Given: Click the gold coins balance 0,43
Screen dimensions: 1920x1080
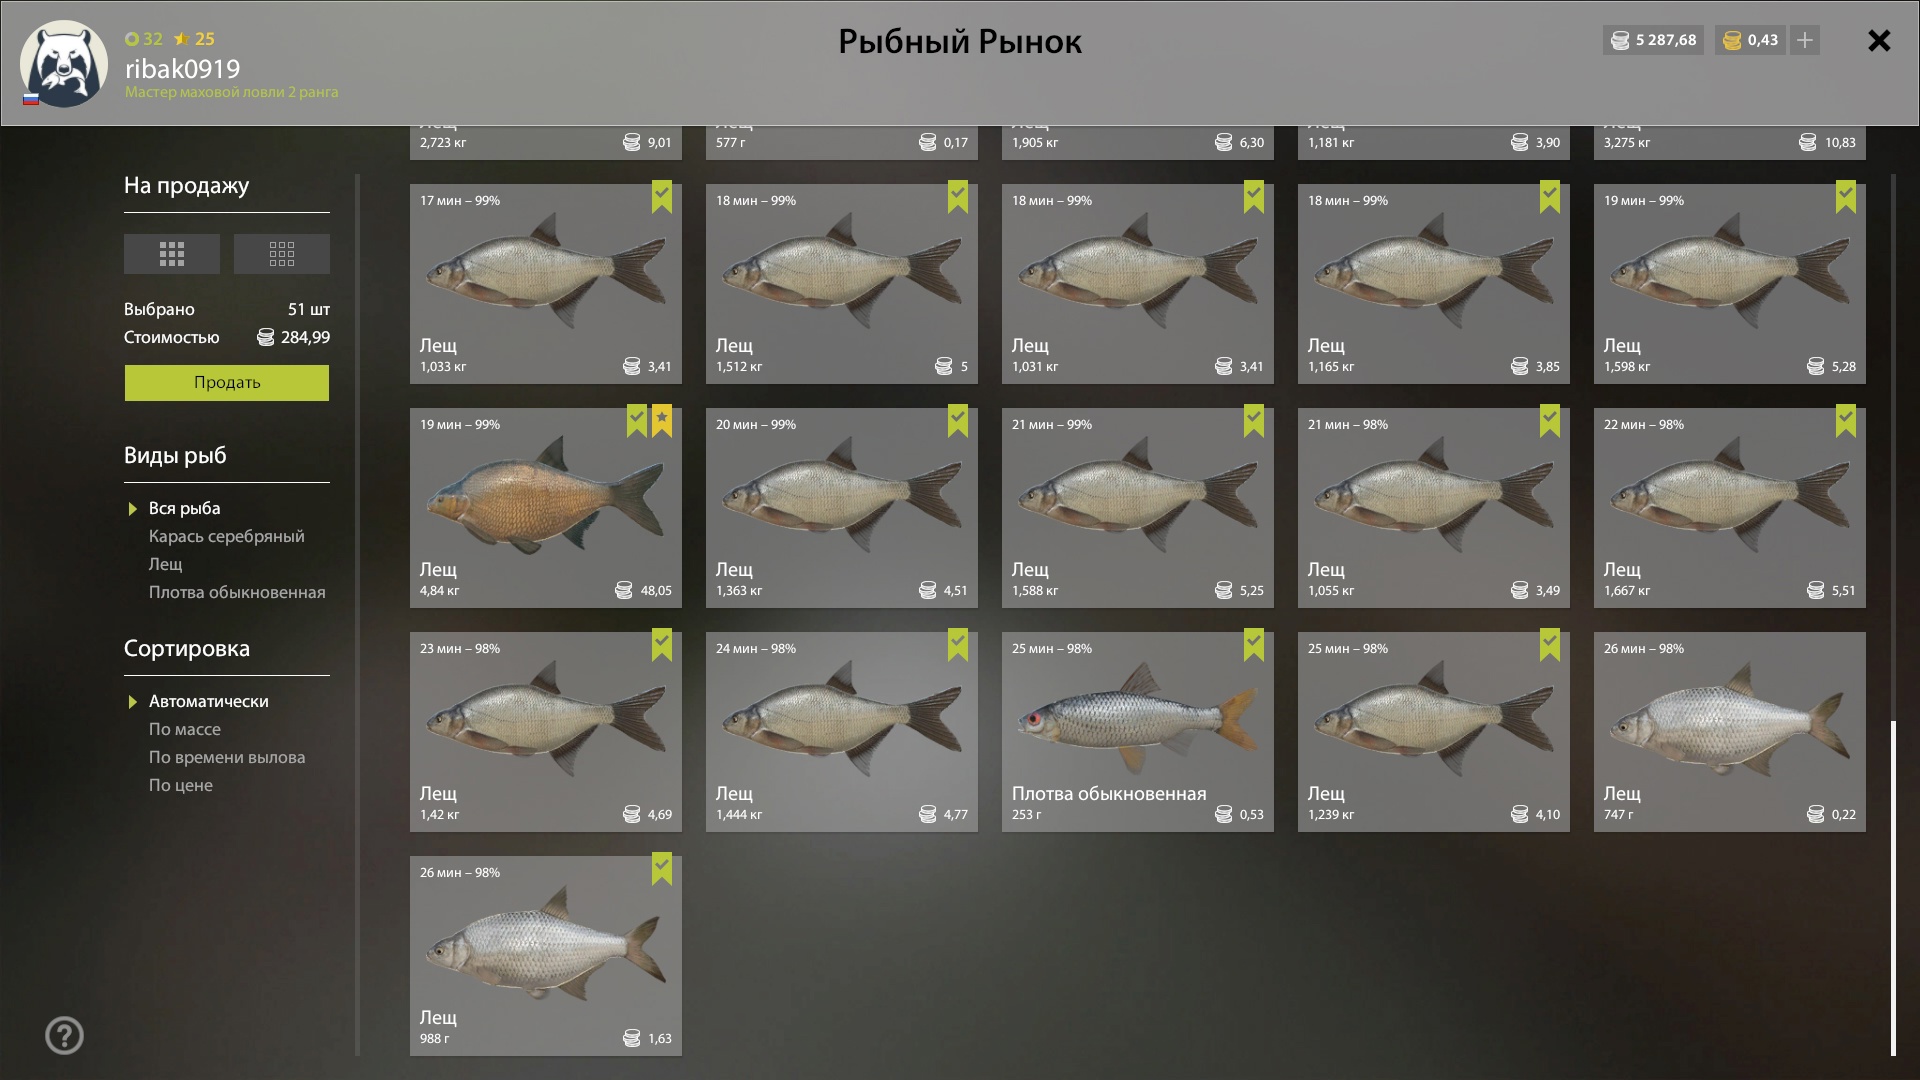Looking at the screenshot, I should pos(1751,40).
